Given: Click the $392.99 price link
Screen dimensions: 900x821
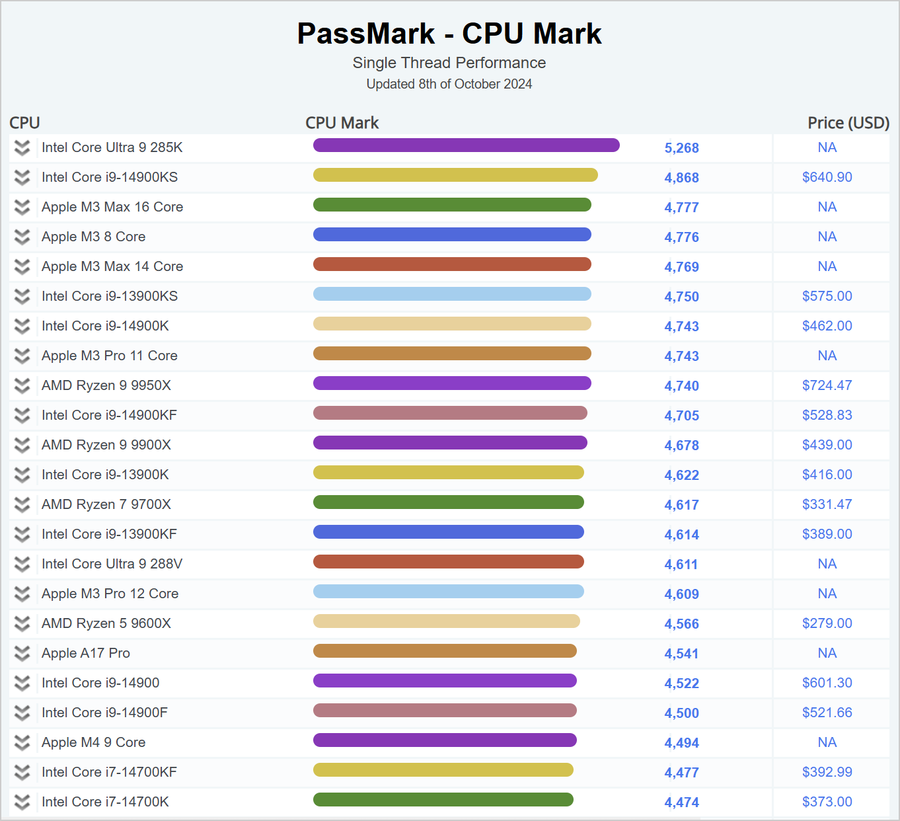Looking at the screenshot, I should point(827,772).
